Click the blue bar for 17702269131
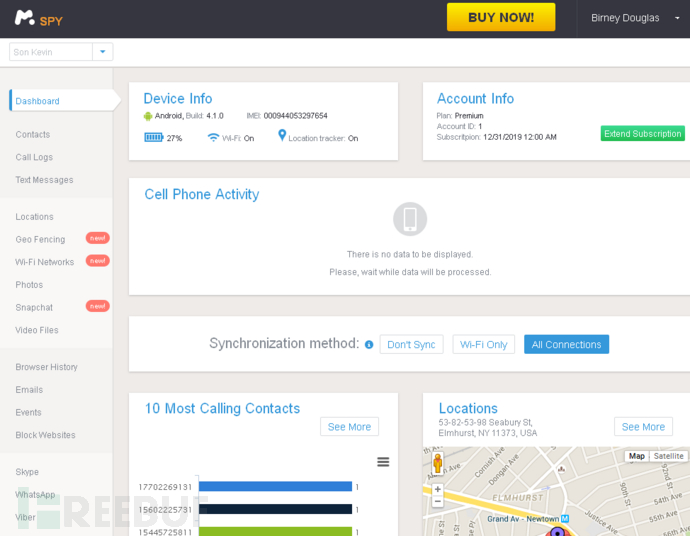The image size is (690, 536). (x=275, y=486)
